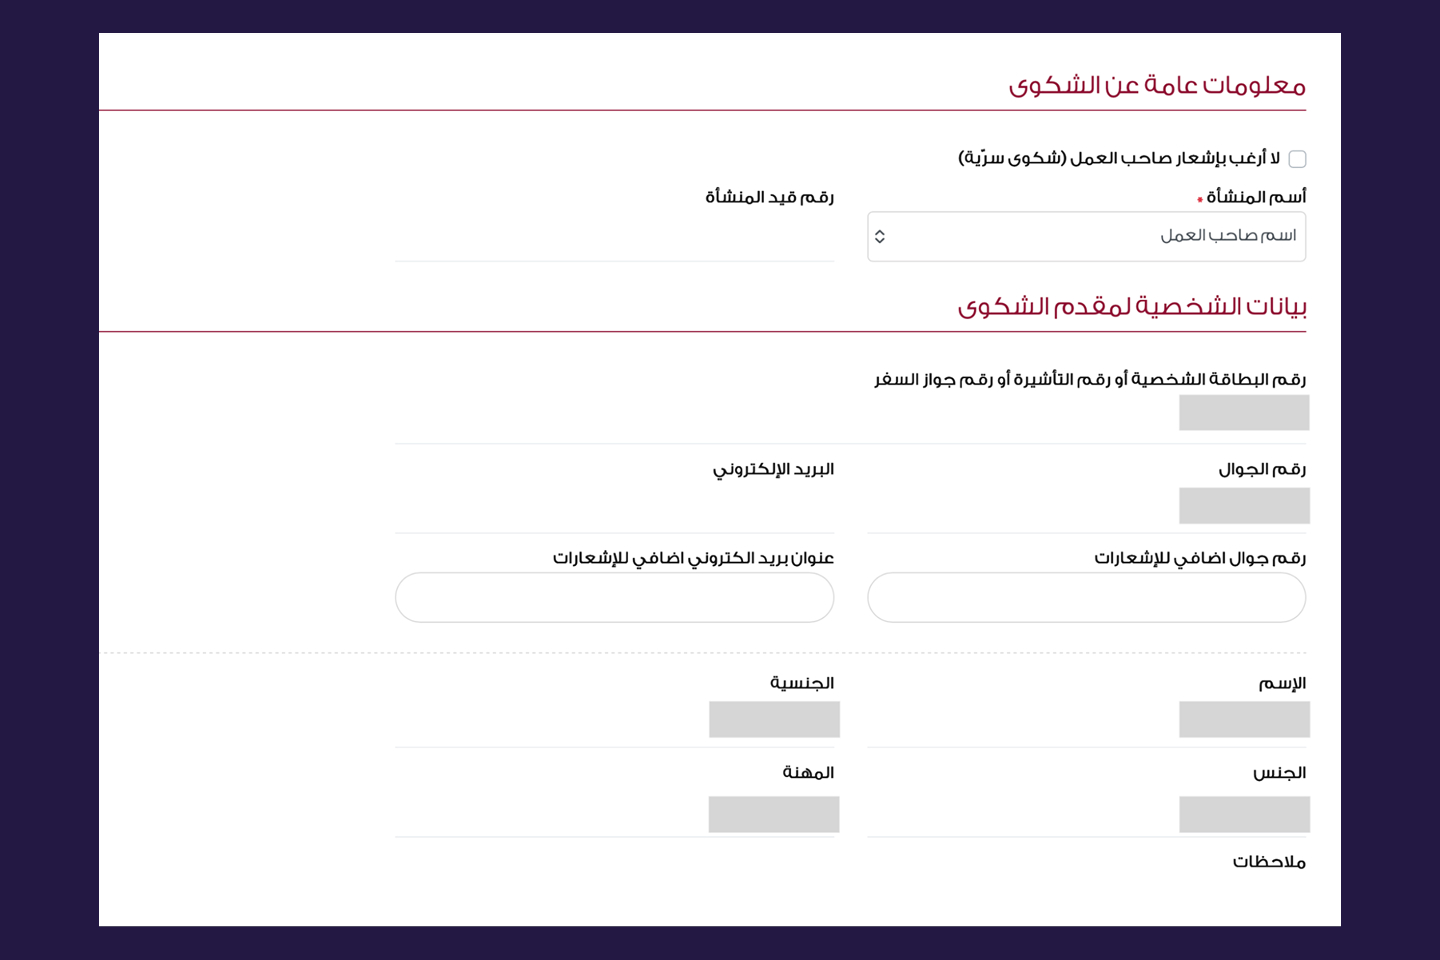Click the عنوان بريد الكتروني اضافي للإشعارات input field
The height and width of the screenshot is (960, 1440).
(614, 598)
